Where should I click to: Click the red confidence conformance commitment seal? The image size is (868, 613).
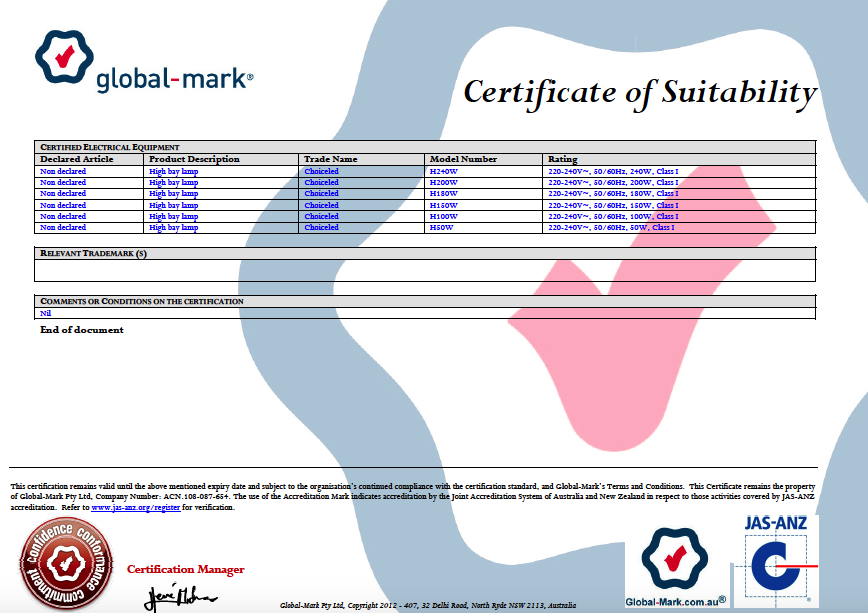(66, 564)
